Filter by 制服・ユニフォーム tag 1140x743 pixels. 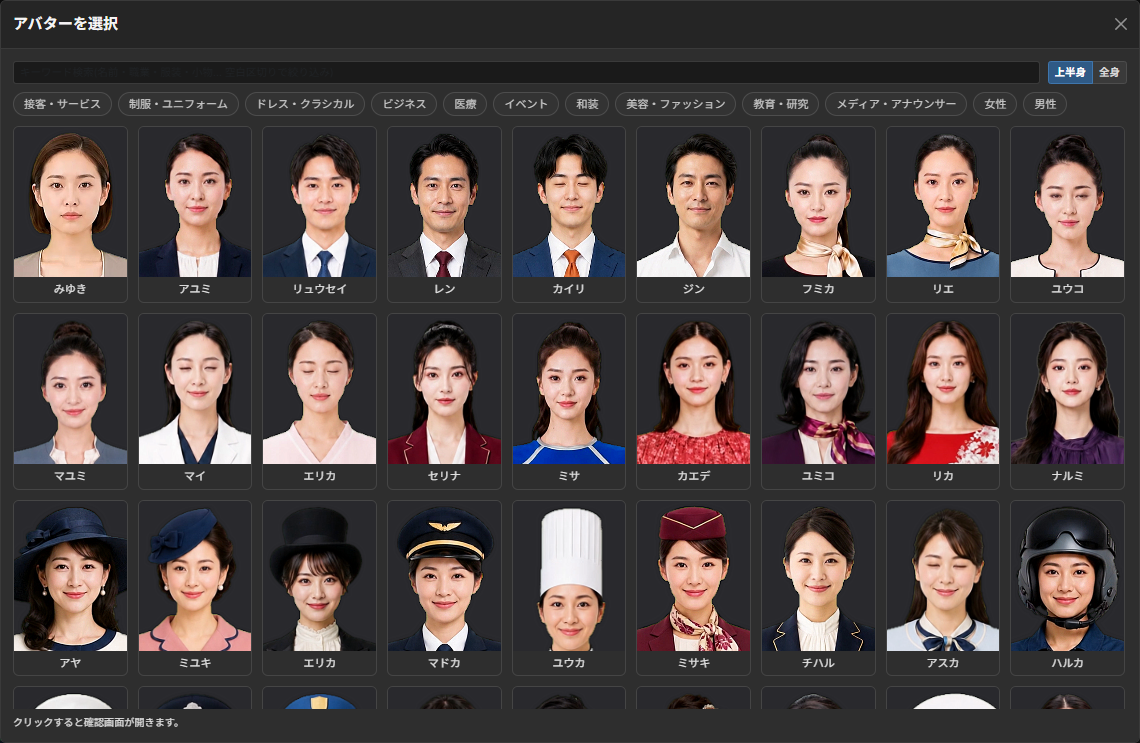[178, 104]
